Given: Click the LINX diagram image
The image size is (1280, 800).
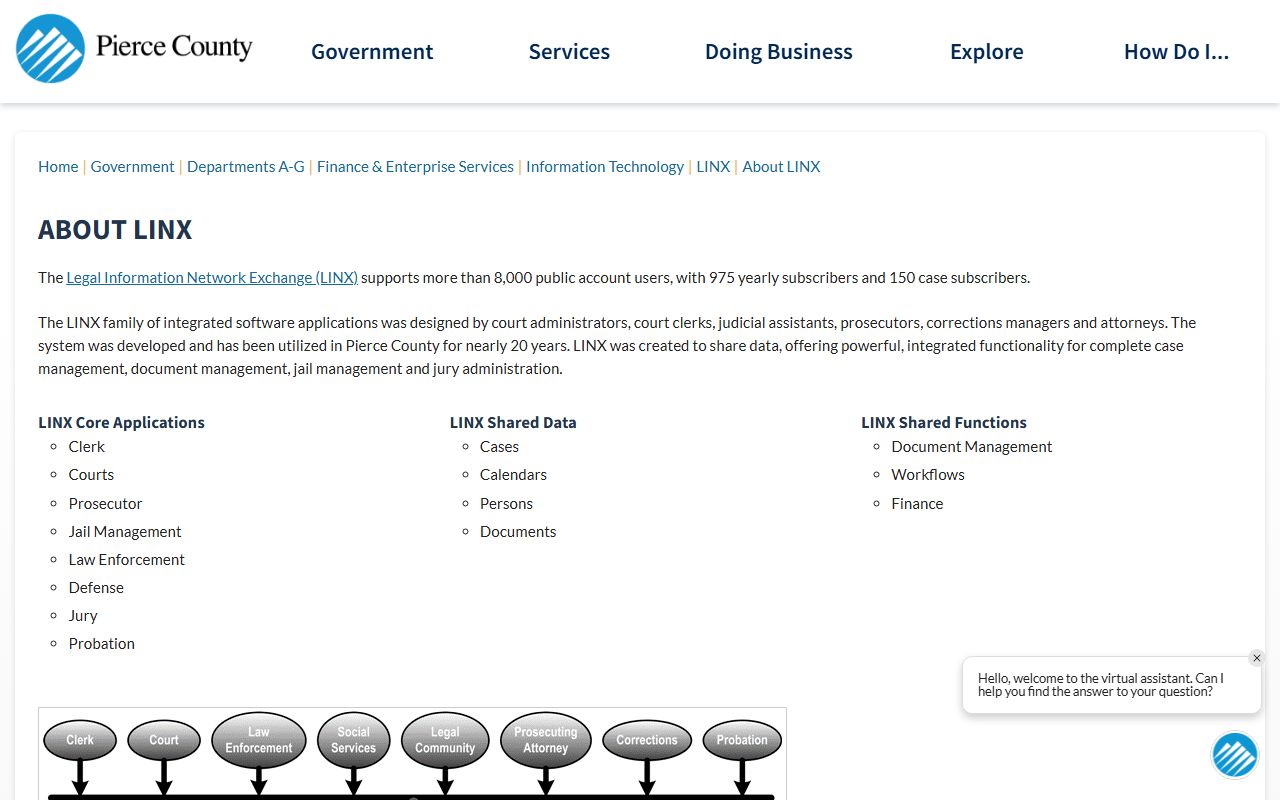Looking at the screenshot, I should [412, 754].
